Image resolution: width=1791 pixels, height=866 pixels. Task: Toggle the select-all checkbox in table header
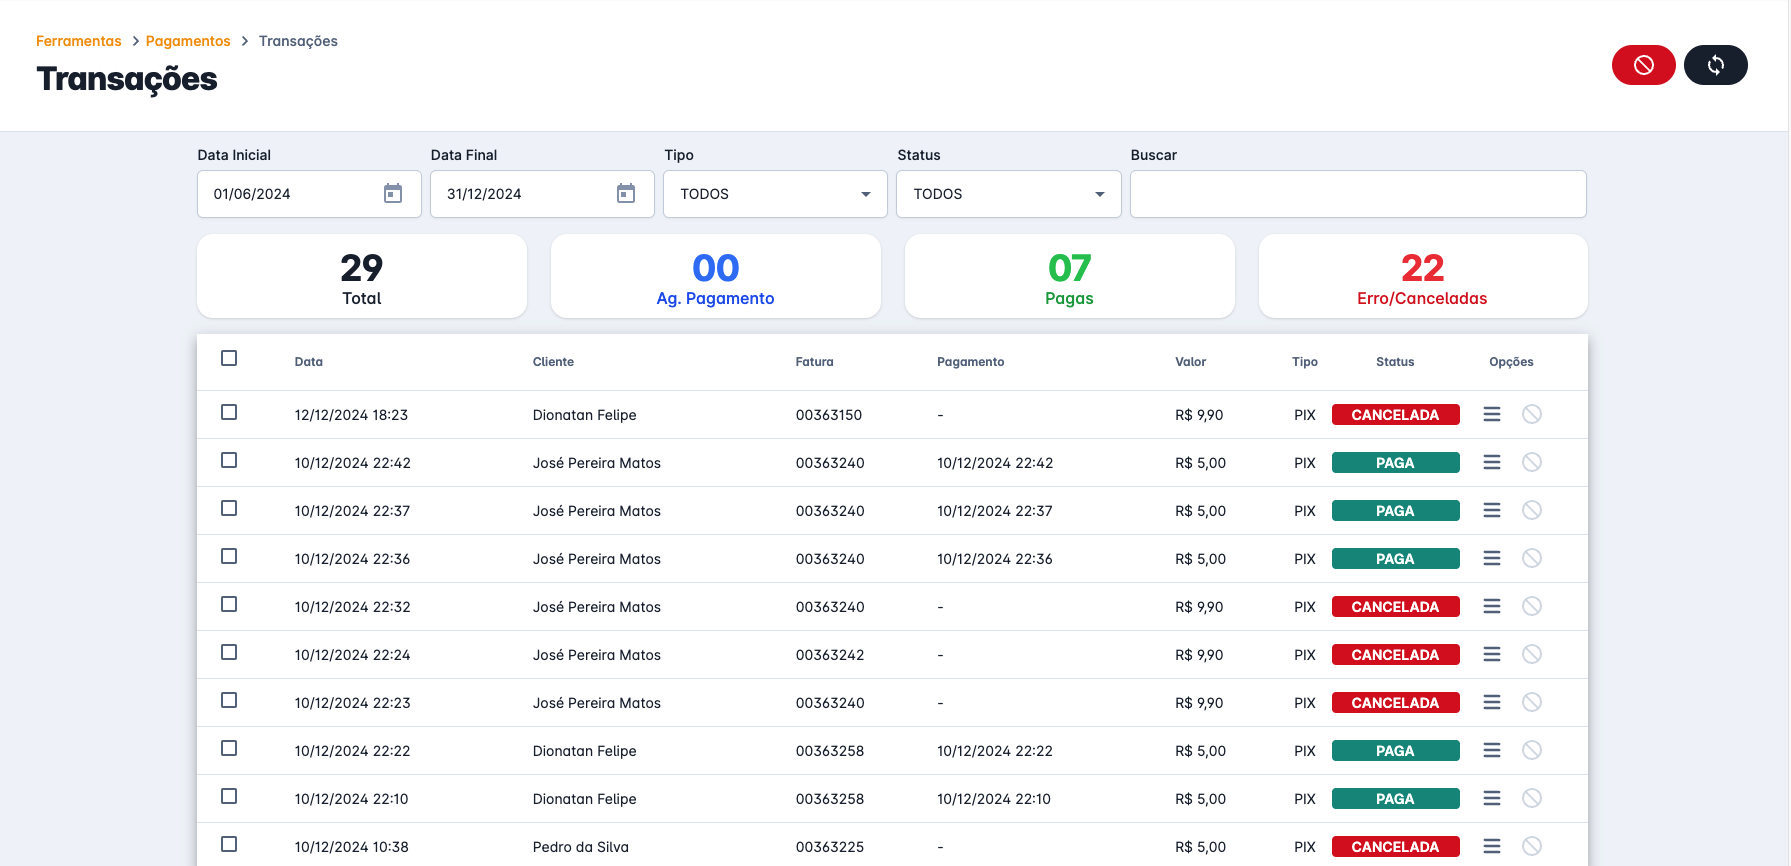point(229,358)
